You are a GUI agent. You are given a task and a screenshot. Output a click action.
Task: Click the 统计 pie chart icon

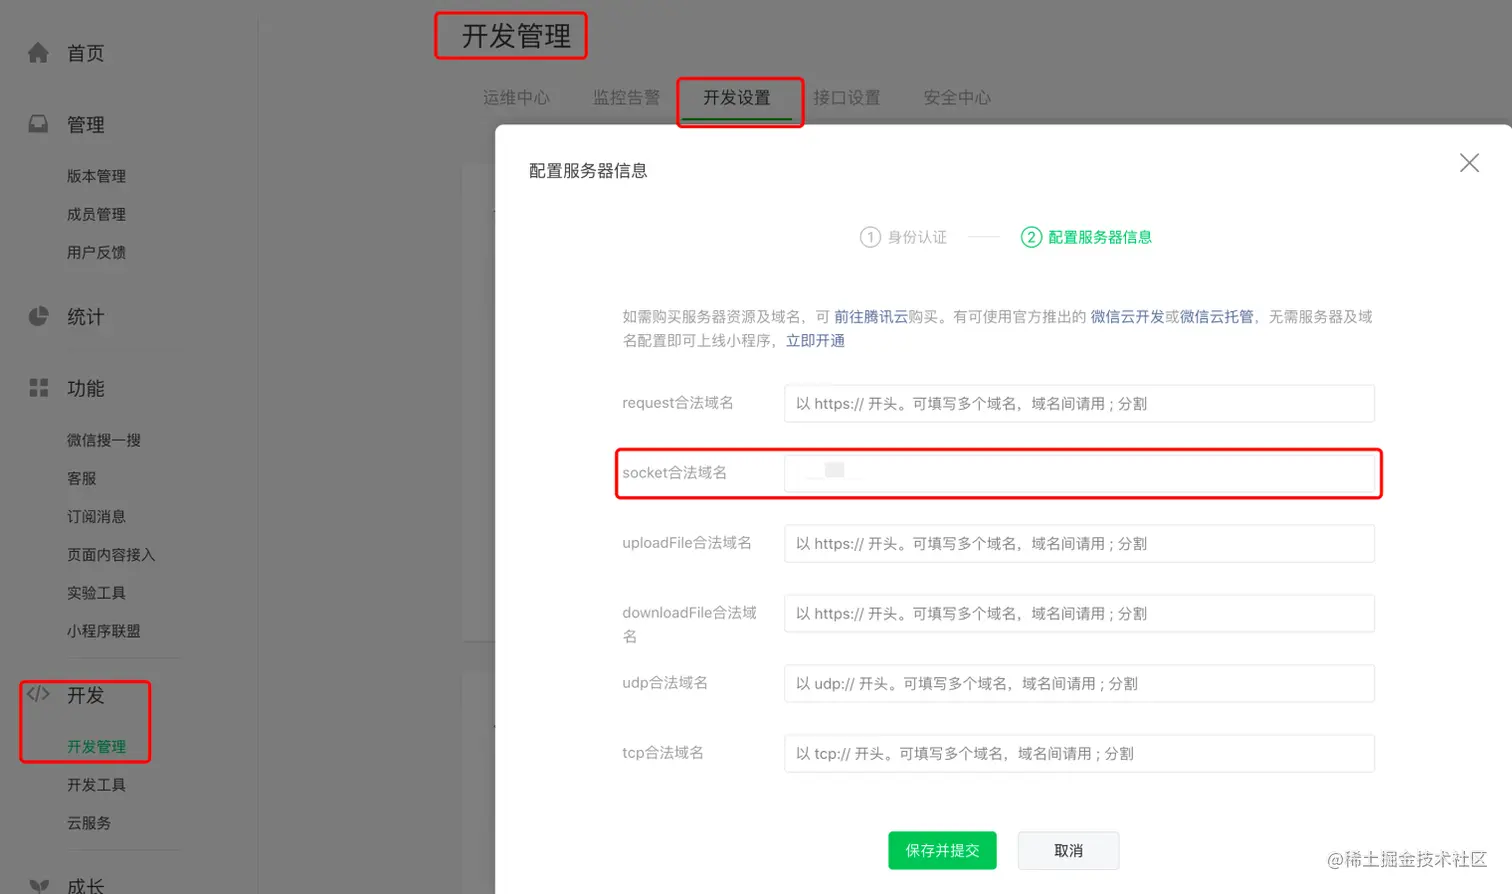[x=38, y=316]
